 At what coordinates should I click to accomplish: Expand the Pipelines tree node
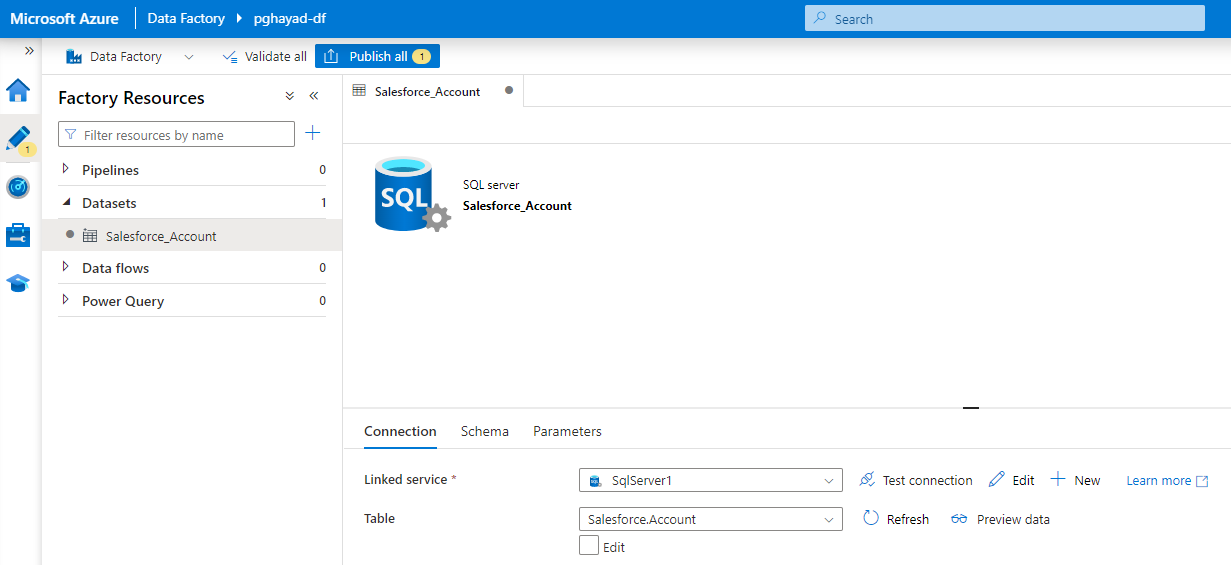pos(66,169)
